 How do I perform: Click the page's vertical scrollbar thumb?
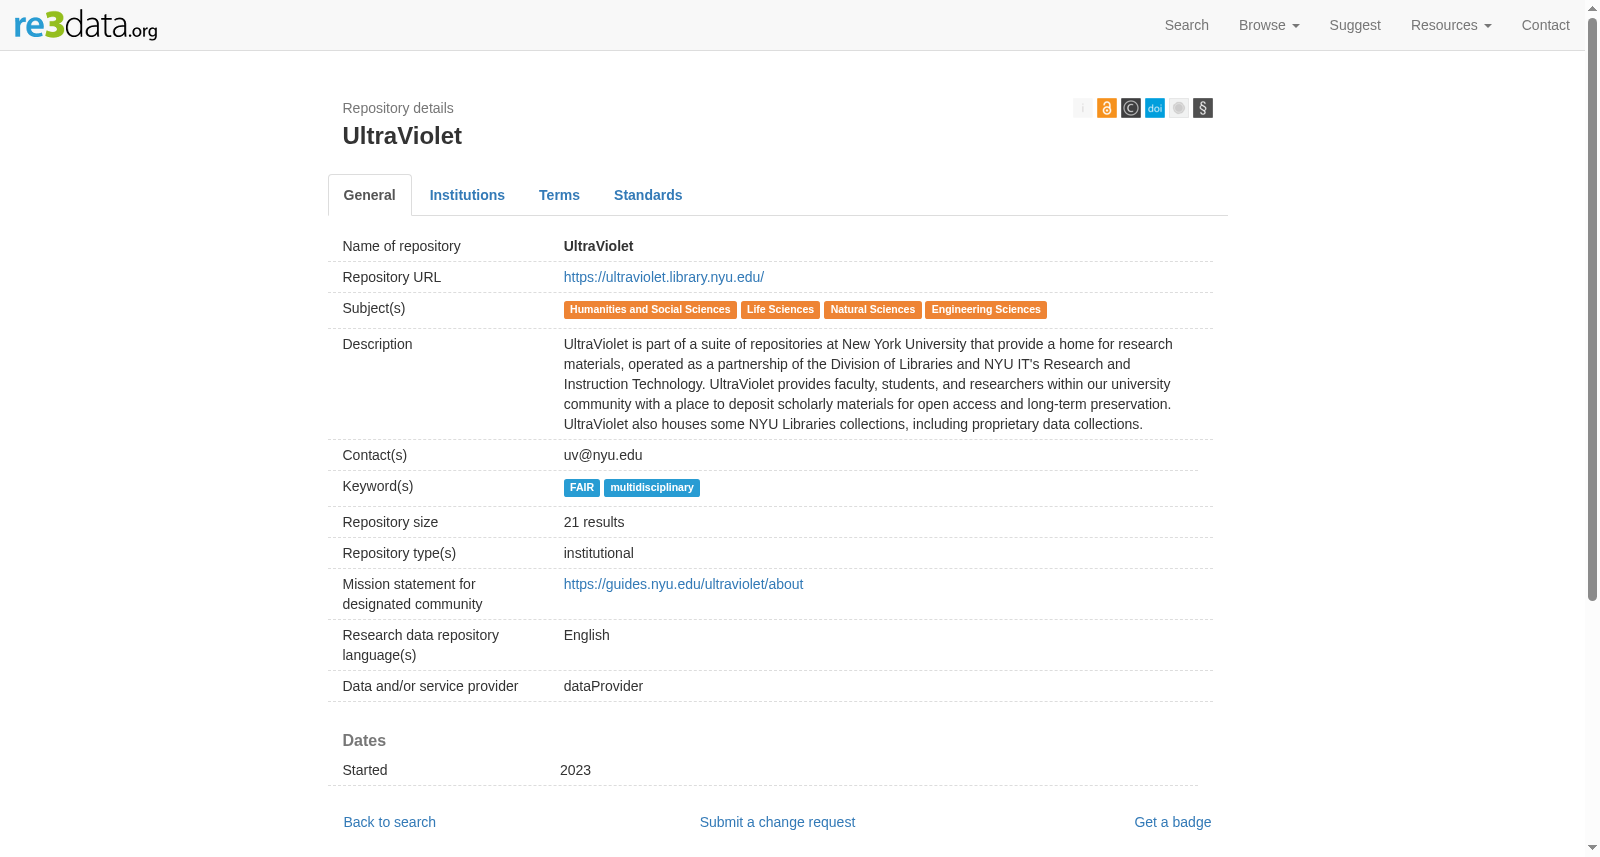pyautogui.click(x=1593, y=310)
